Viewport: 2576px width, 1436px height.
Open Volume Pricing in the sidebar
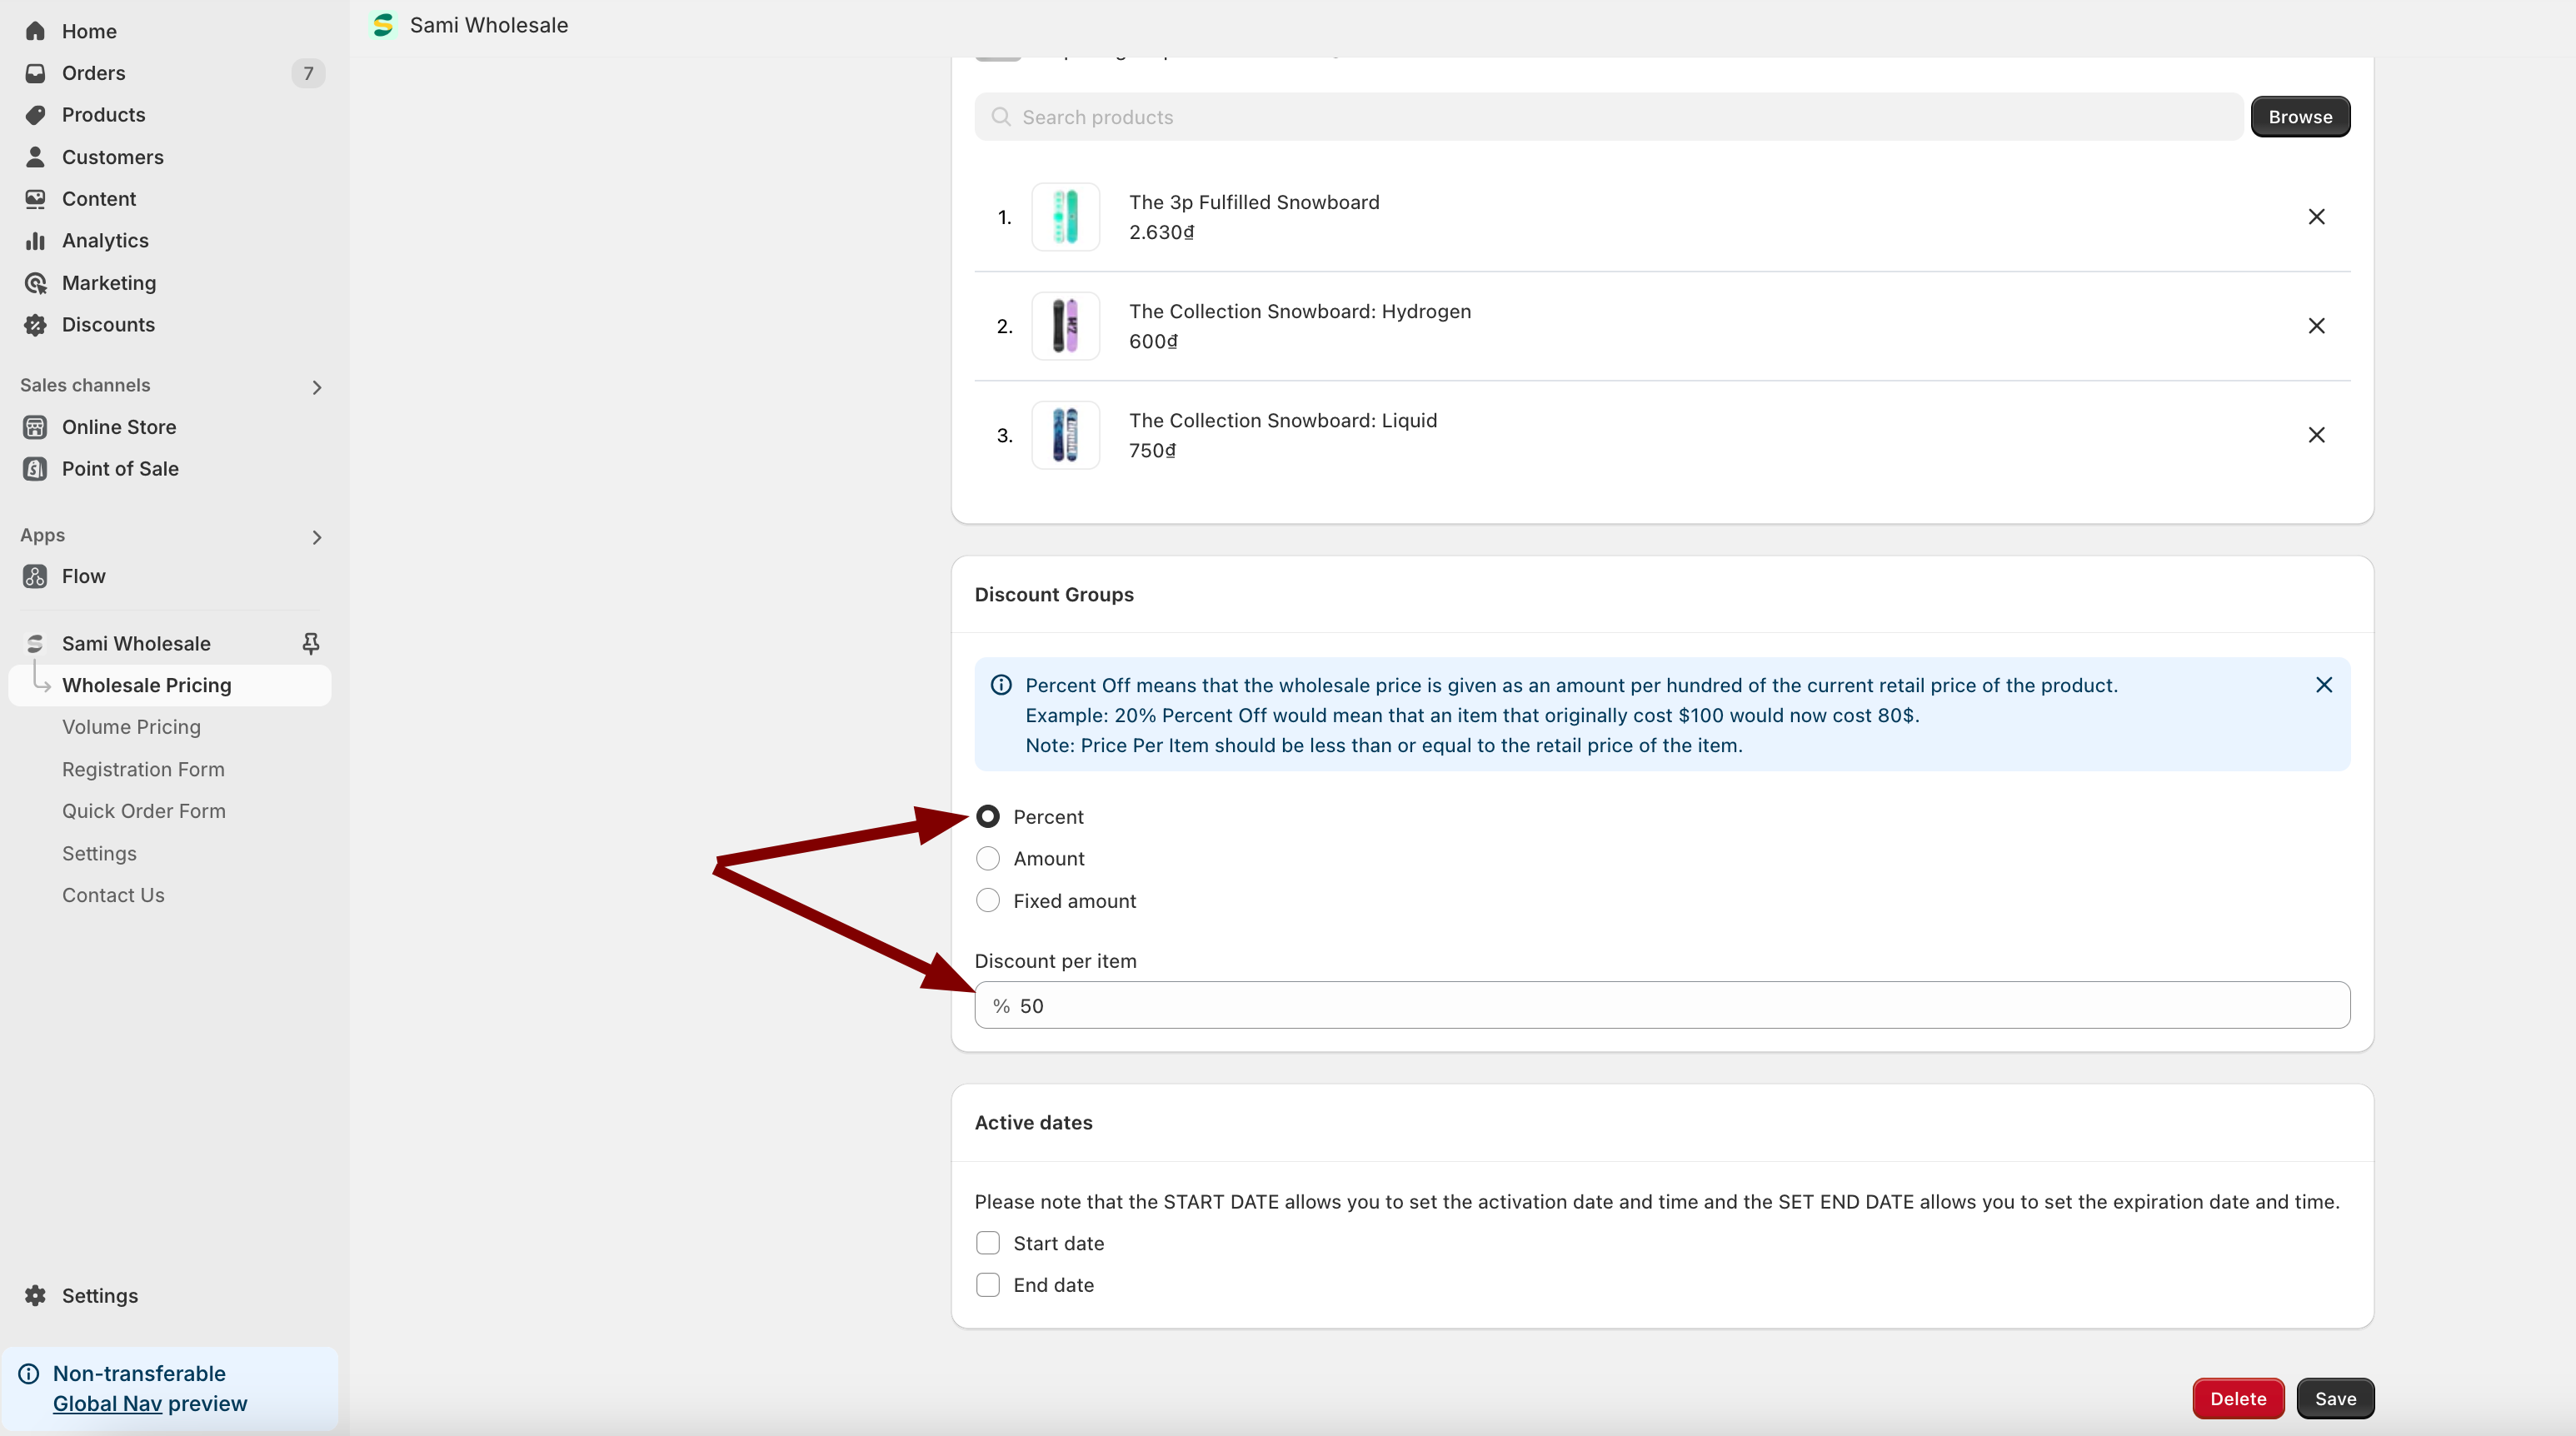pyautogui.click(x=131, y=727)
